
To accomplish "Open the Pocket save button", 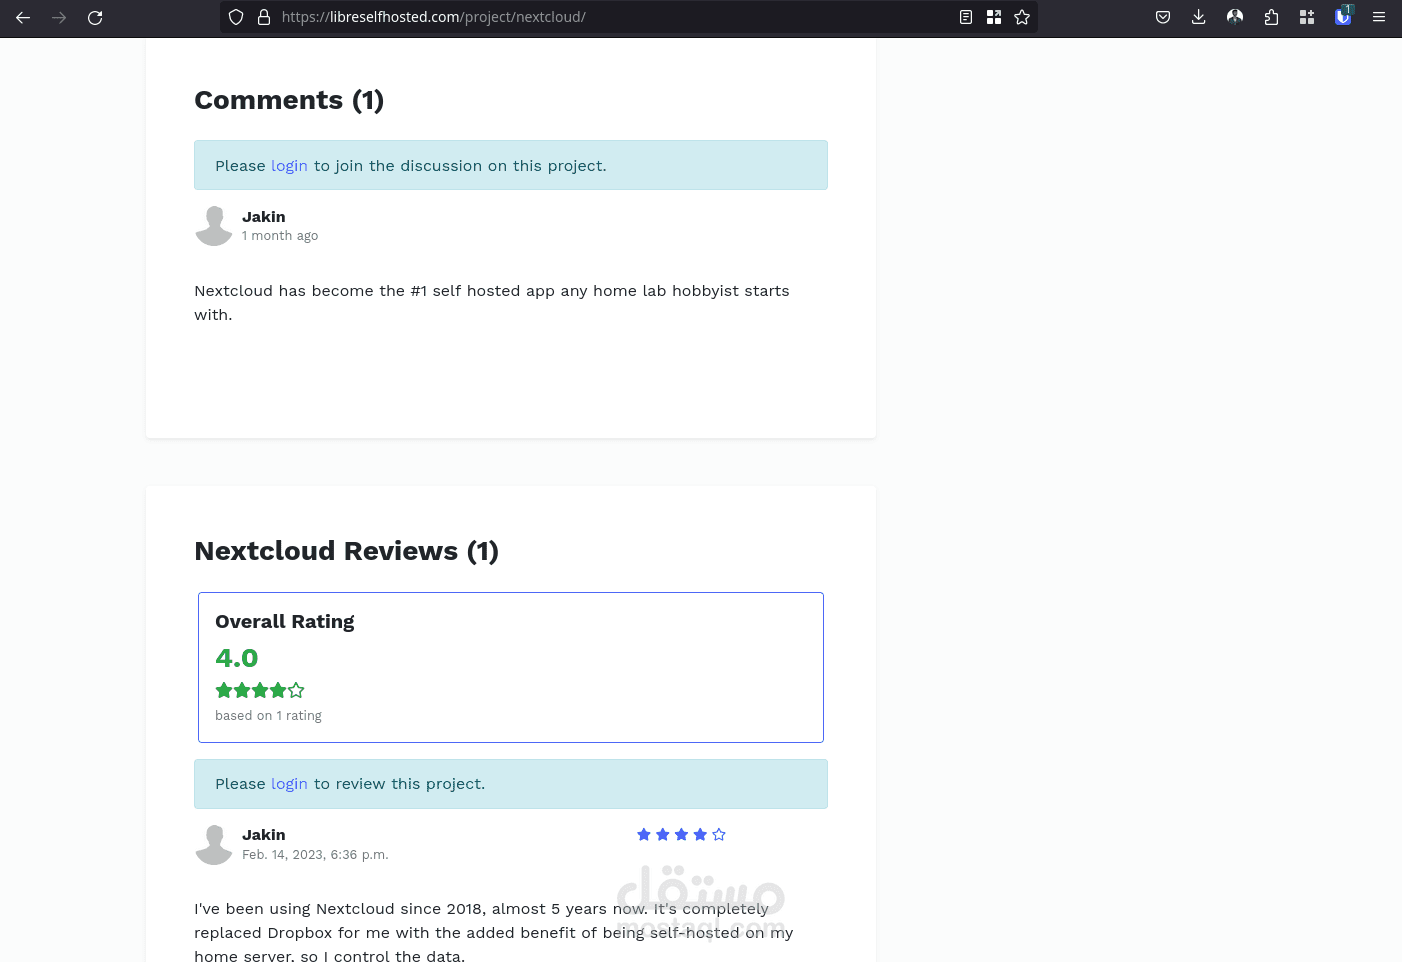I will pos(1163,17).
